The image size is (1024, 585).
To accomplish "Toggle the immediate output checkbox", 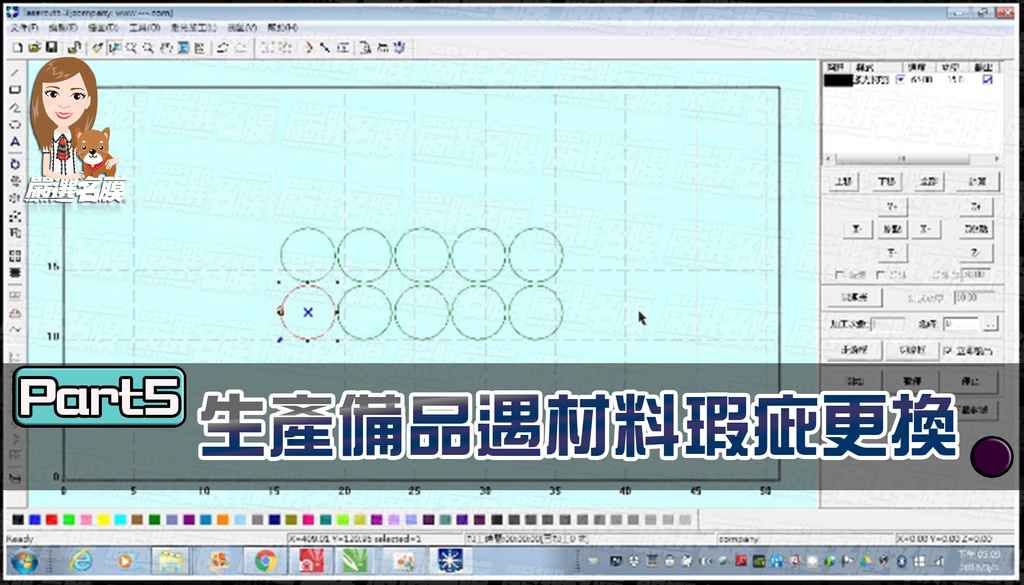I will point(948,351).
